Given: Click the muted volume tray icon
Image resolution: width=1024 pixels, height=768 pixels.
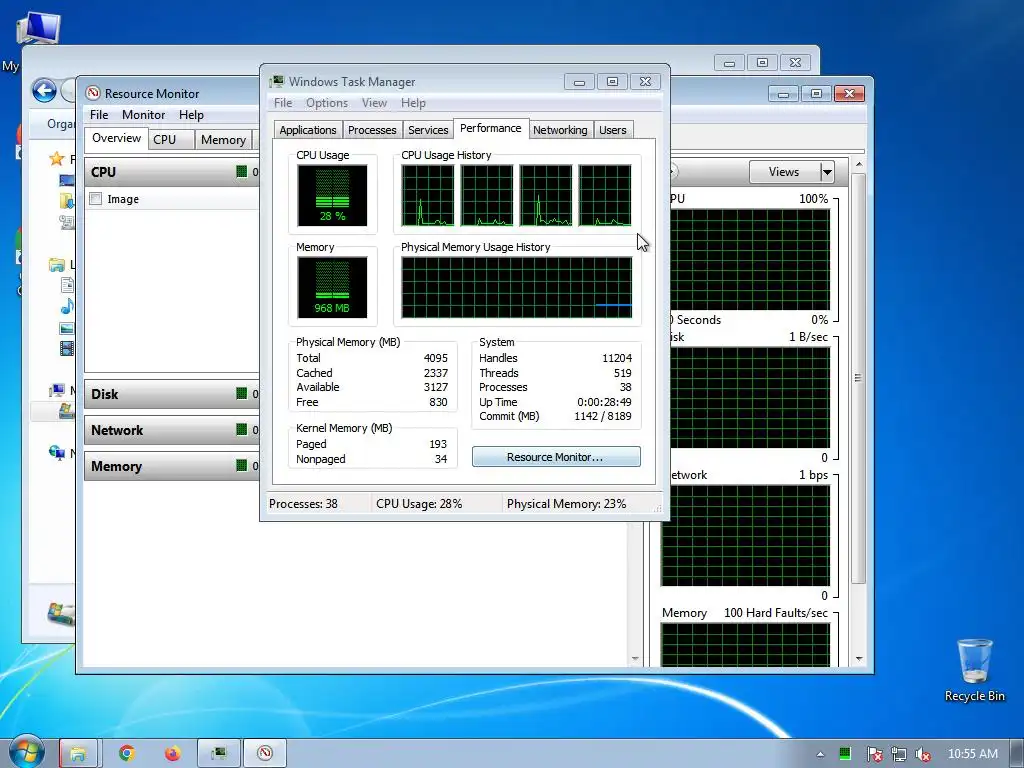Looking at the screenshot, I should (923, 754).
